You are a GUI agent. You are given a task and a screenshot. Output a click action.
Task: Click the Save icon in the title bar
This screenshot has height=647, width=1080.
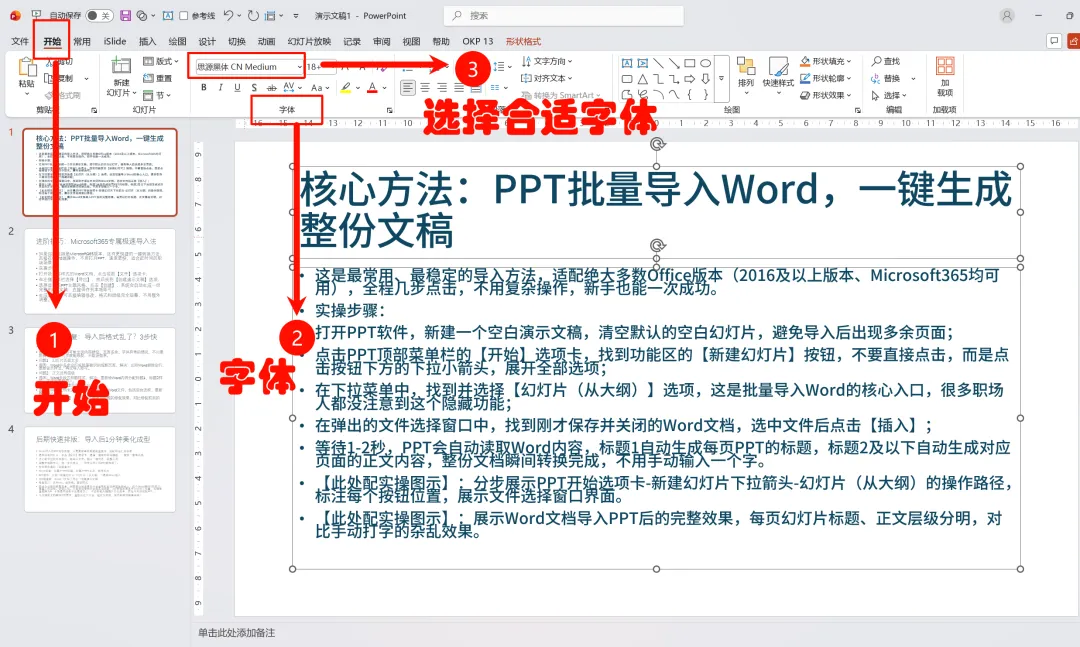(125, 15)
